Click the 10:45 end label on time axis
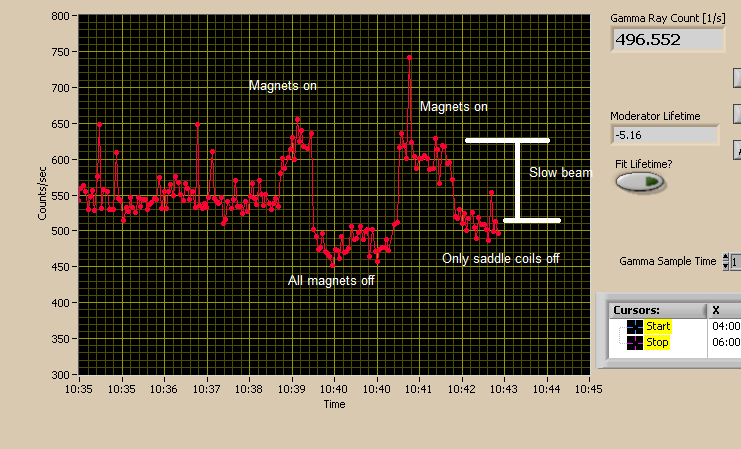The width and height of the screenshot is (741, 449). 588,389
